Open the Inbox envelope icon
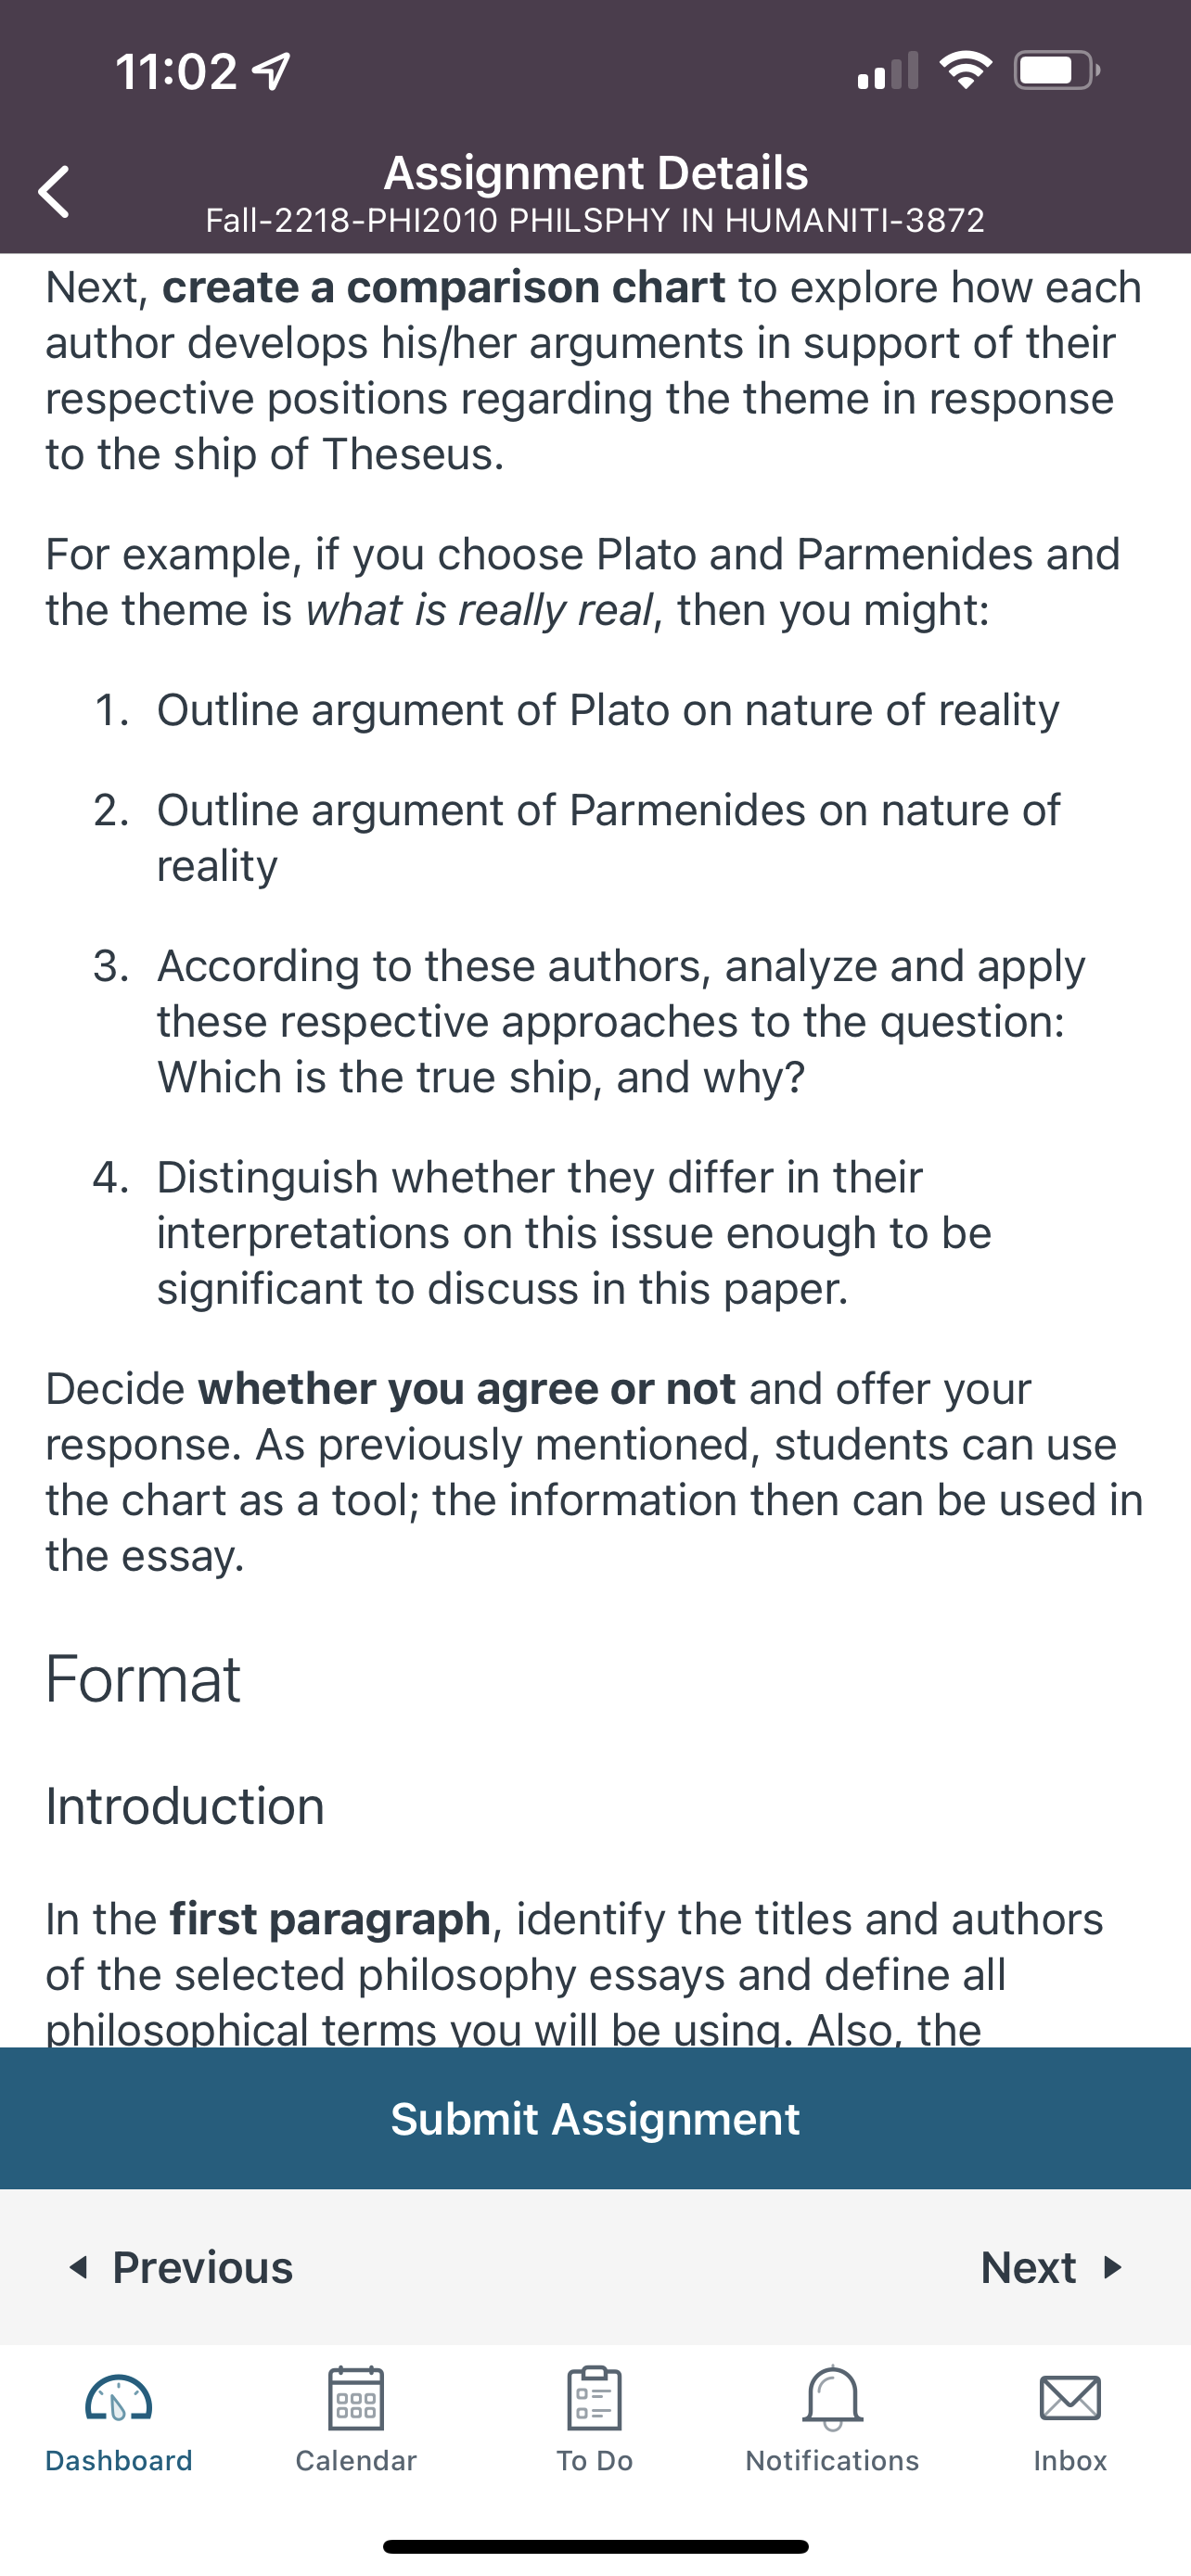 tap(1070, 2398)
